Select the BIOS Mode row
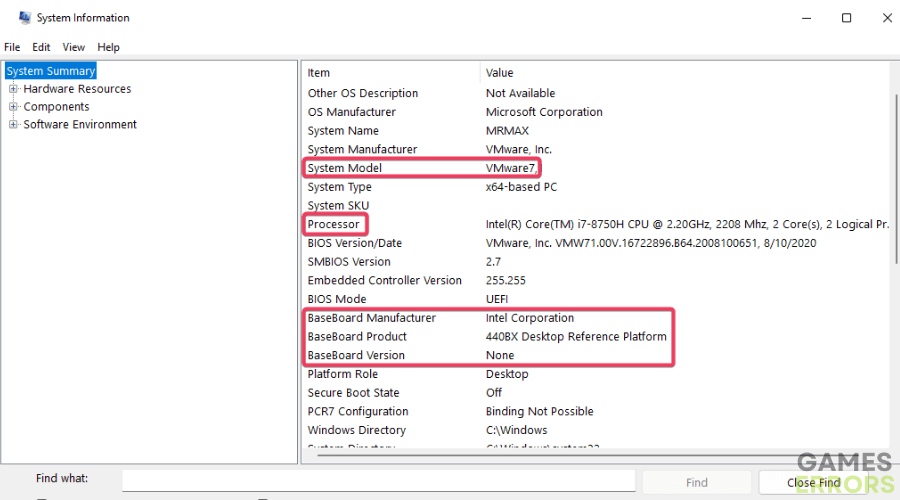900x500 pixels. tap(597, 299)
